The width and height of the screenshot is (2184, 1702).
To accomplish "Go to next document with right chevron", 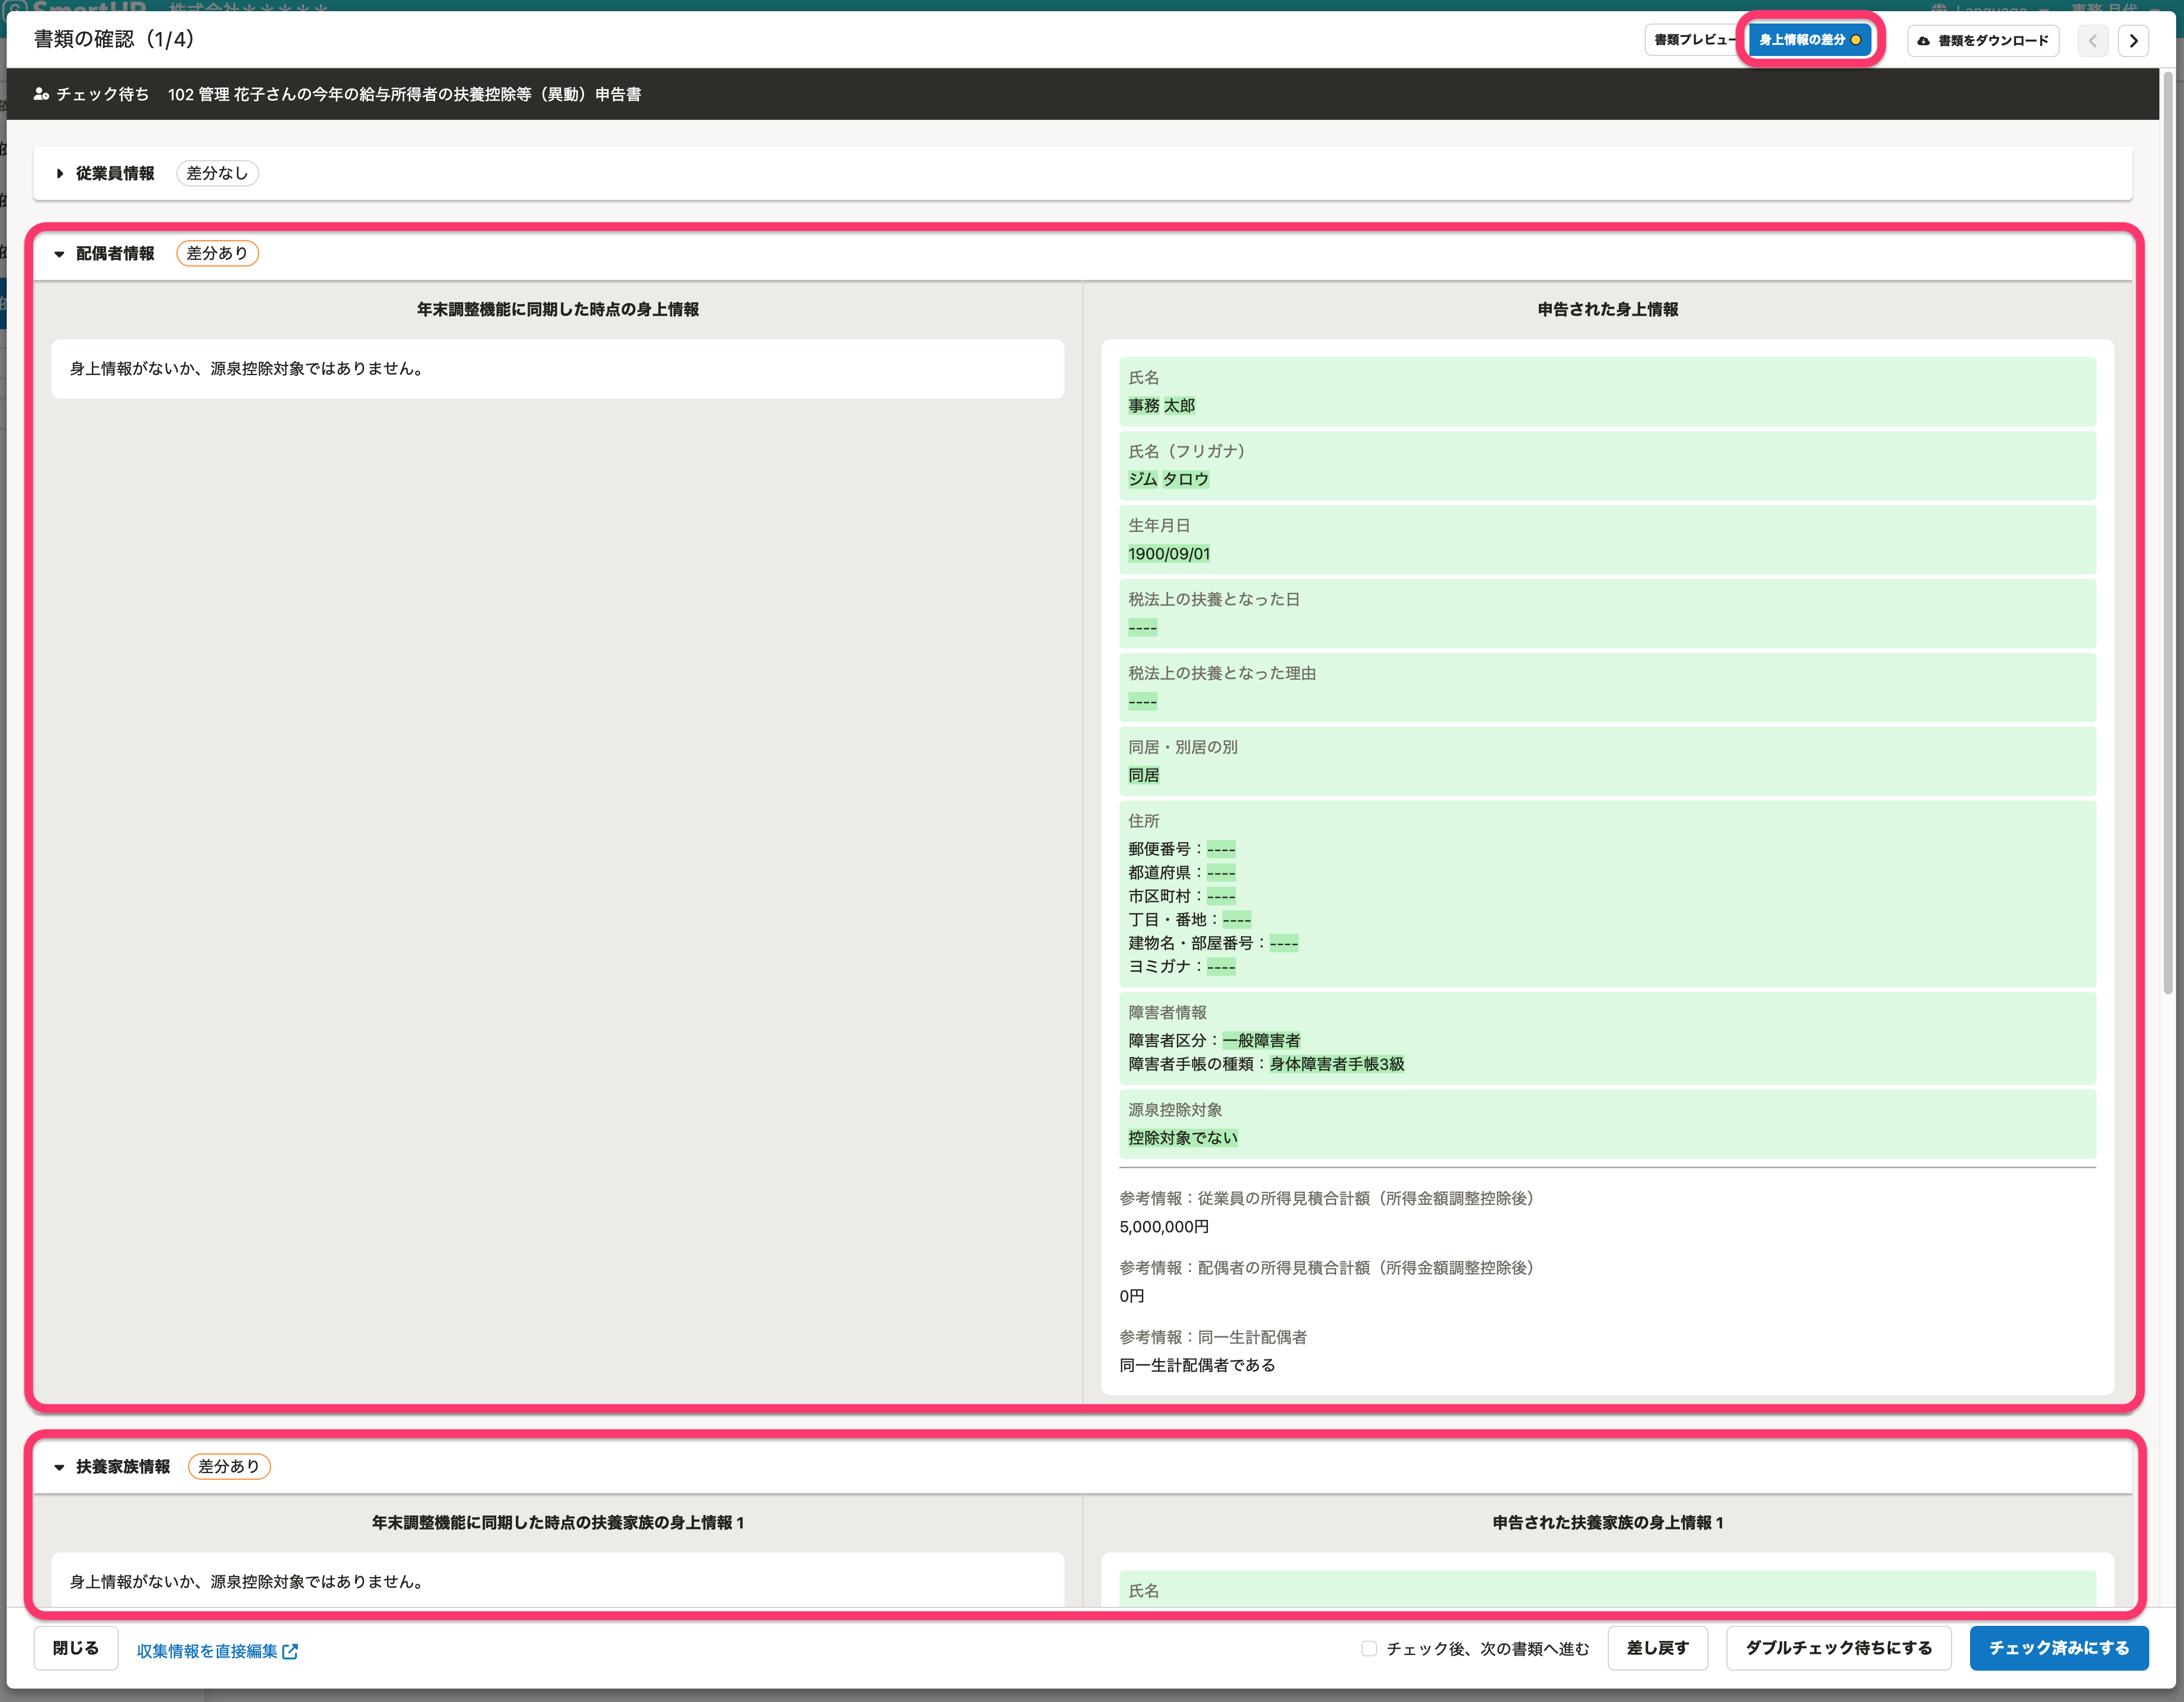I will click(2133, 41).
